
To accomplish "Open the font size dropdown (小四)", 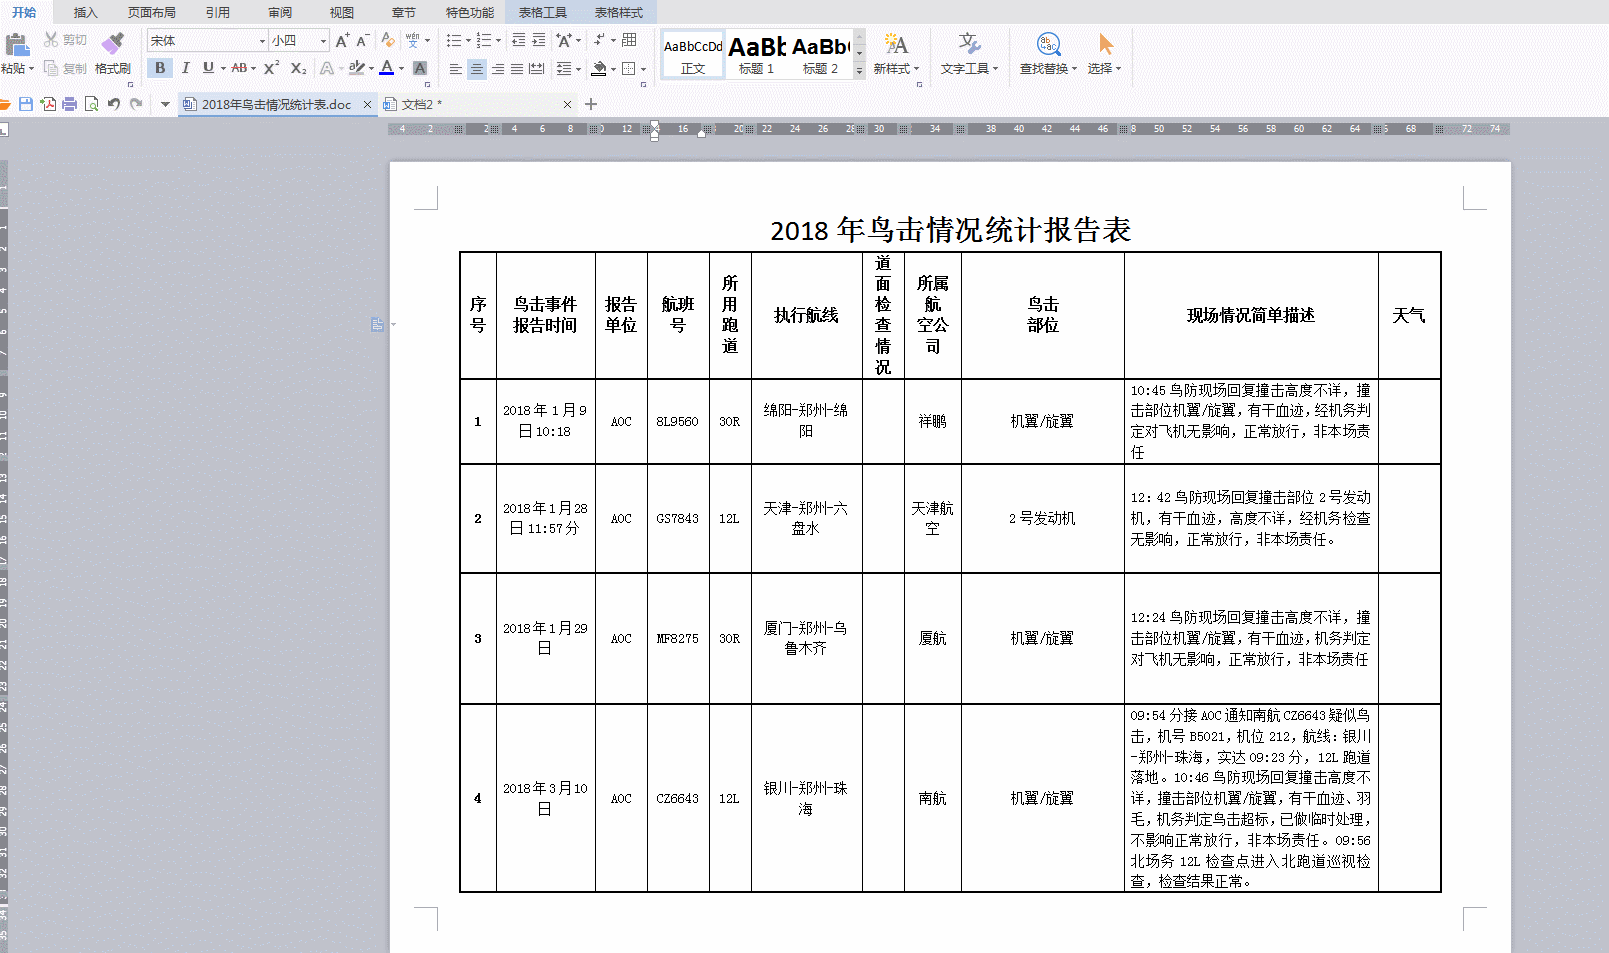I will click(x=323, y=41).
